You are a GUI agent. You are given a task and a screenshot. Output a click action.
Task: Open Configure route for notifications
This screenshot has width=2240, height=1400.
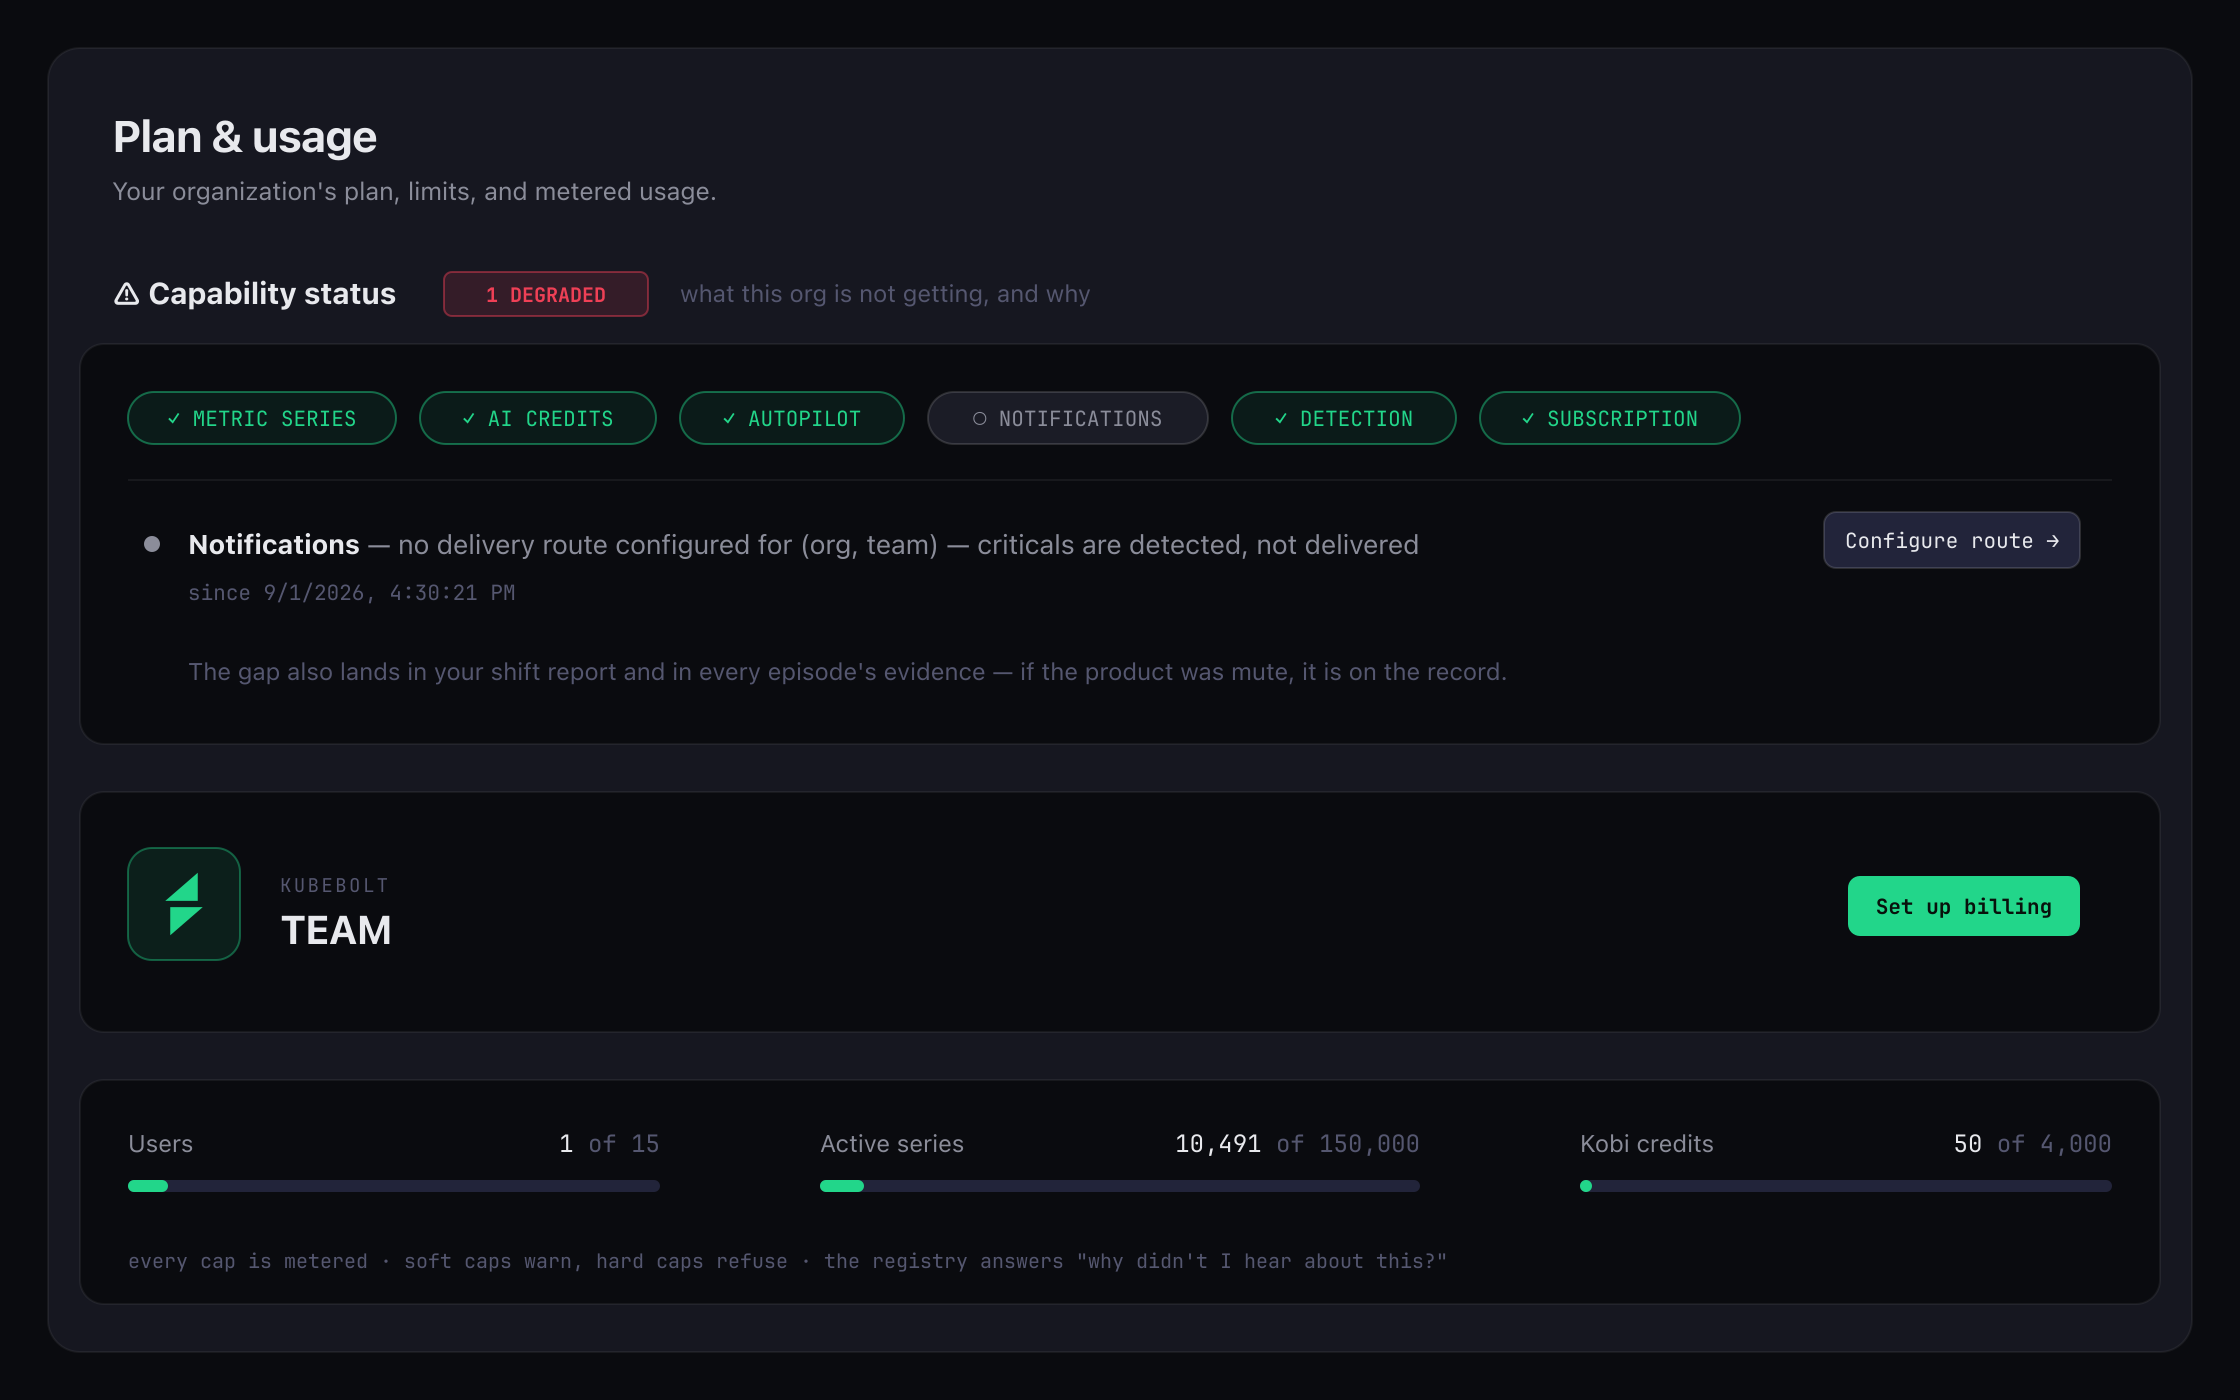click(x=1952, y=540)
